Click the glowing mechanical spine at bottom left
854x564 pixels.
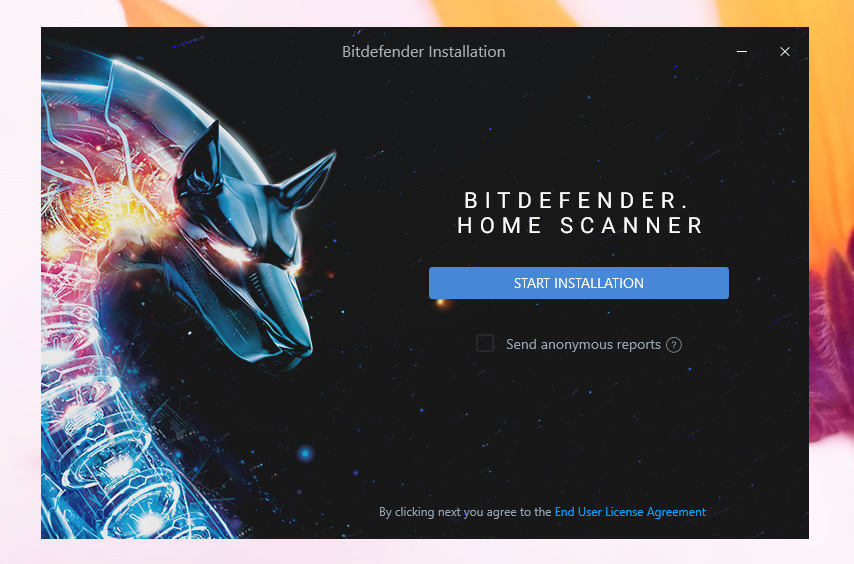coord(109,463)
